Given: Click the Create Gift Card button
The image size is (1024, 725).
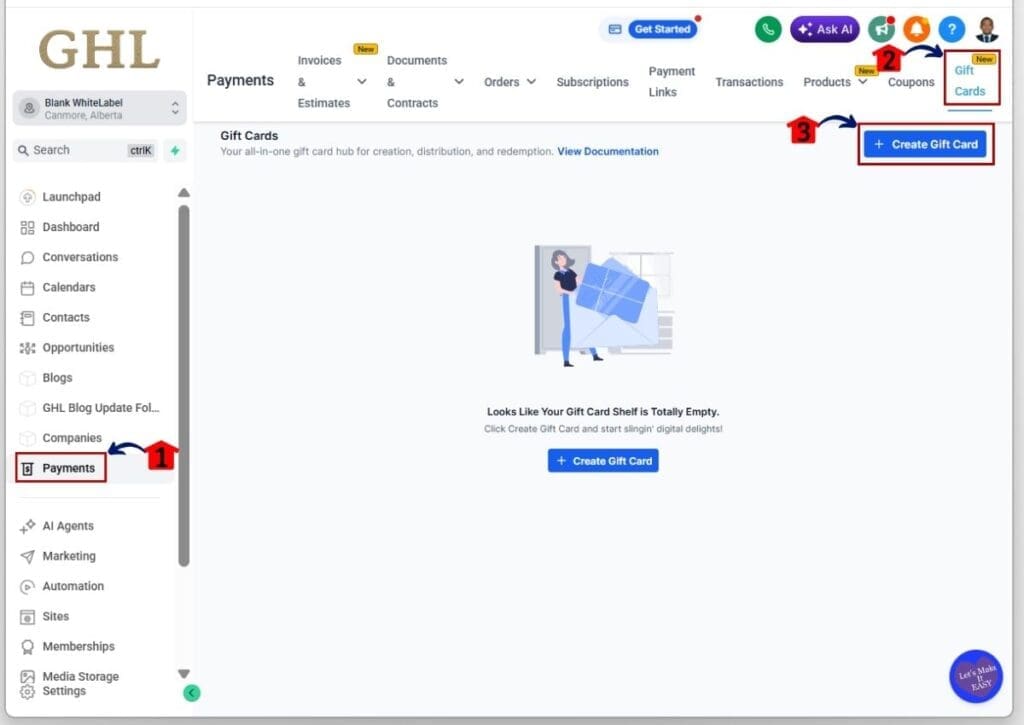Looking at the screenshot, I should [925, 143].
